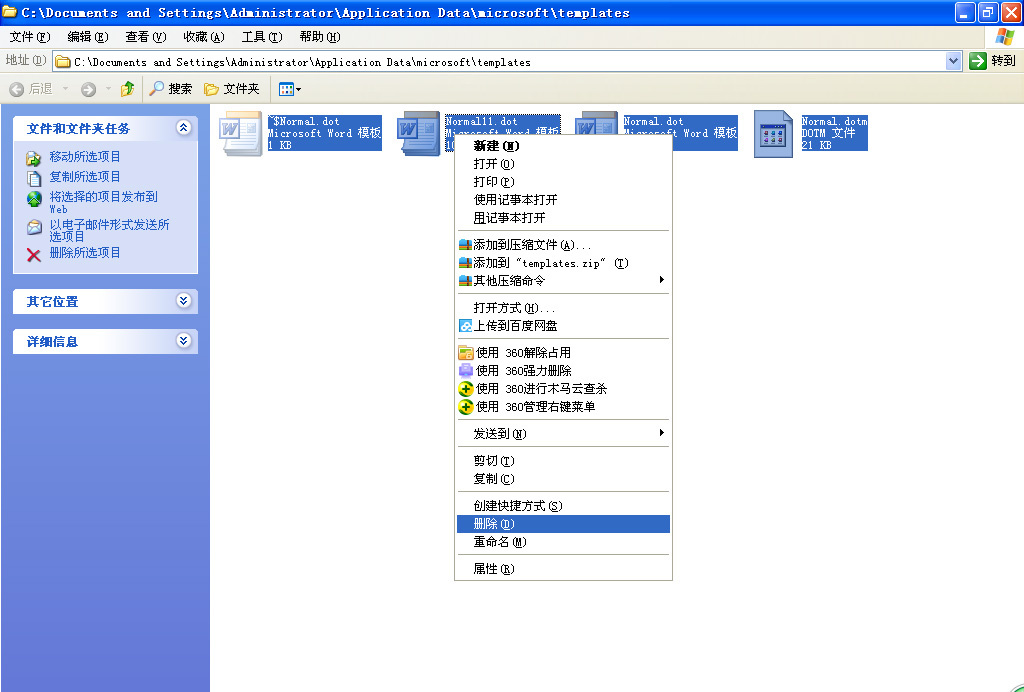The image size is (1024, 692).
Task: Choose 复制(C) in context menu
Action: 563,479
